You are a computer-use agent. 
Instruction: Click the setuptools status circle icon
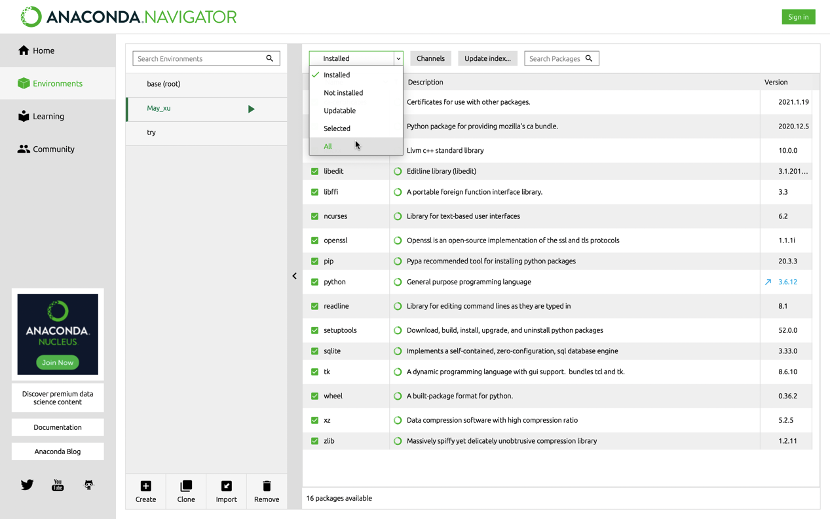coord(398,330)
